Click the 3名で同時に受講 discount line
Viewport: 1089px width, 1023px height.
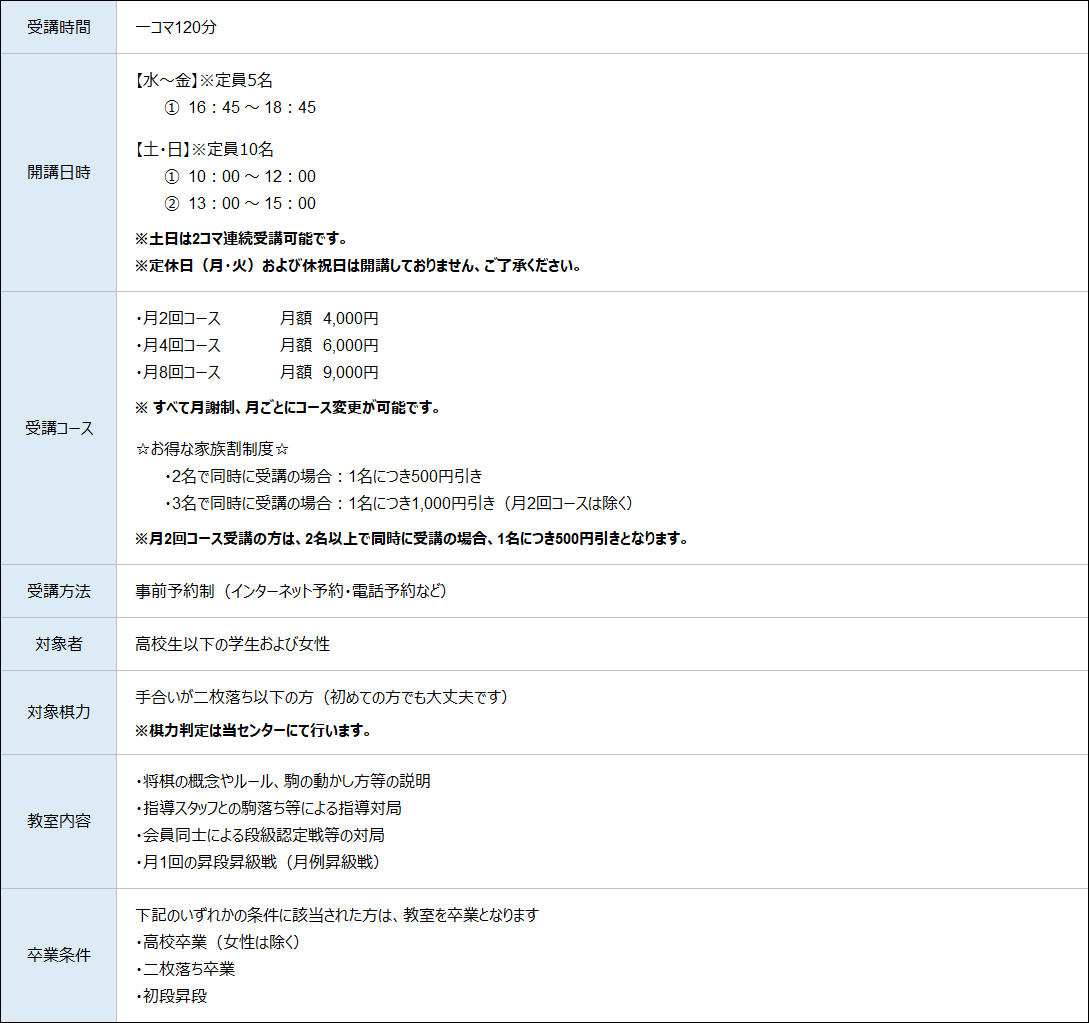click(398, 503)
